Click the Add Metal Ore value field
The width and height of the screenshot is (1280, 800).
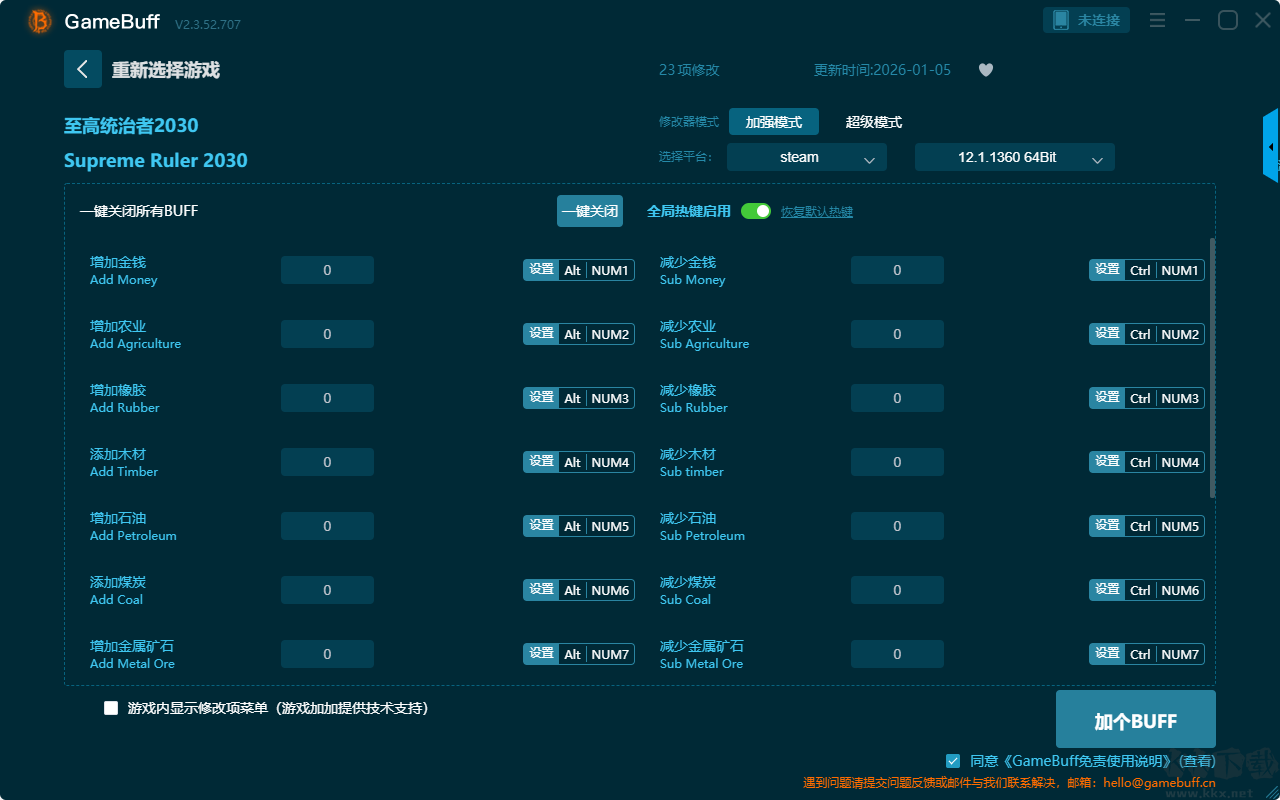(327, 654)
